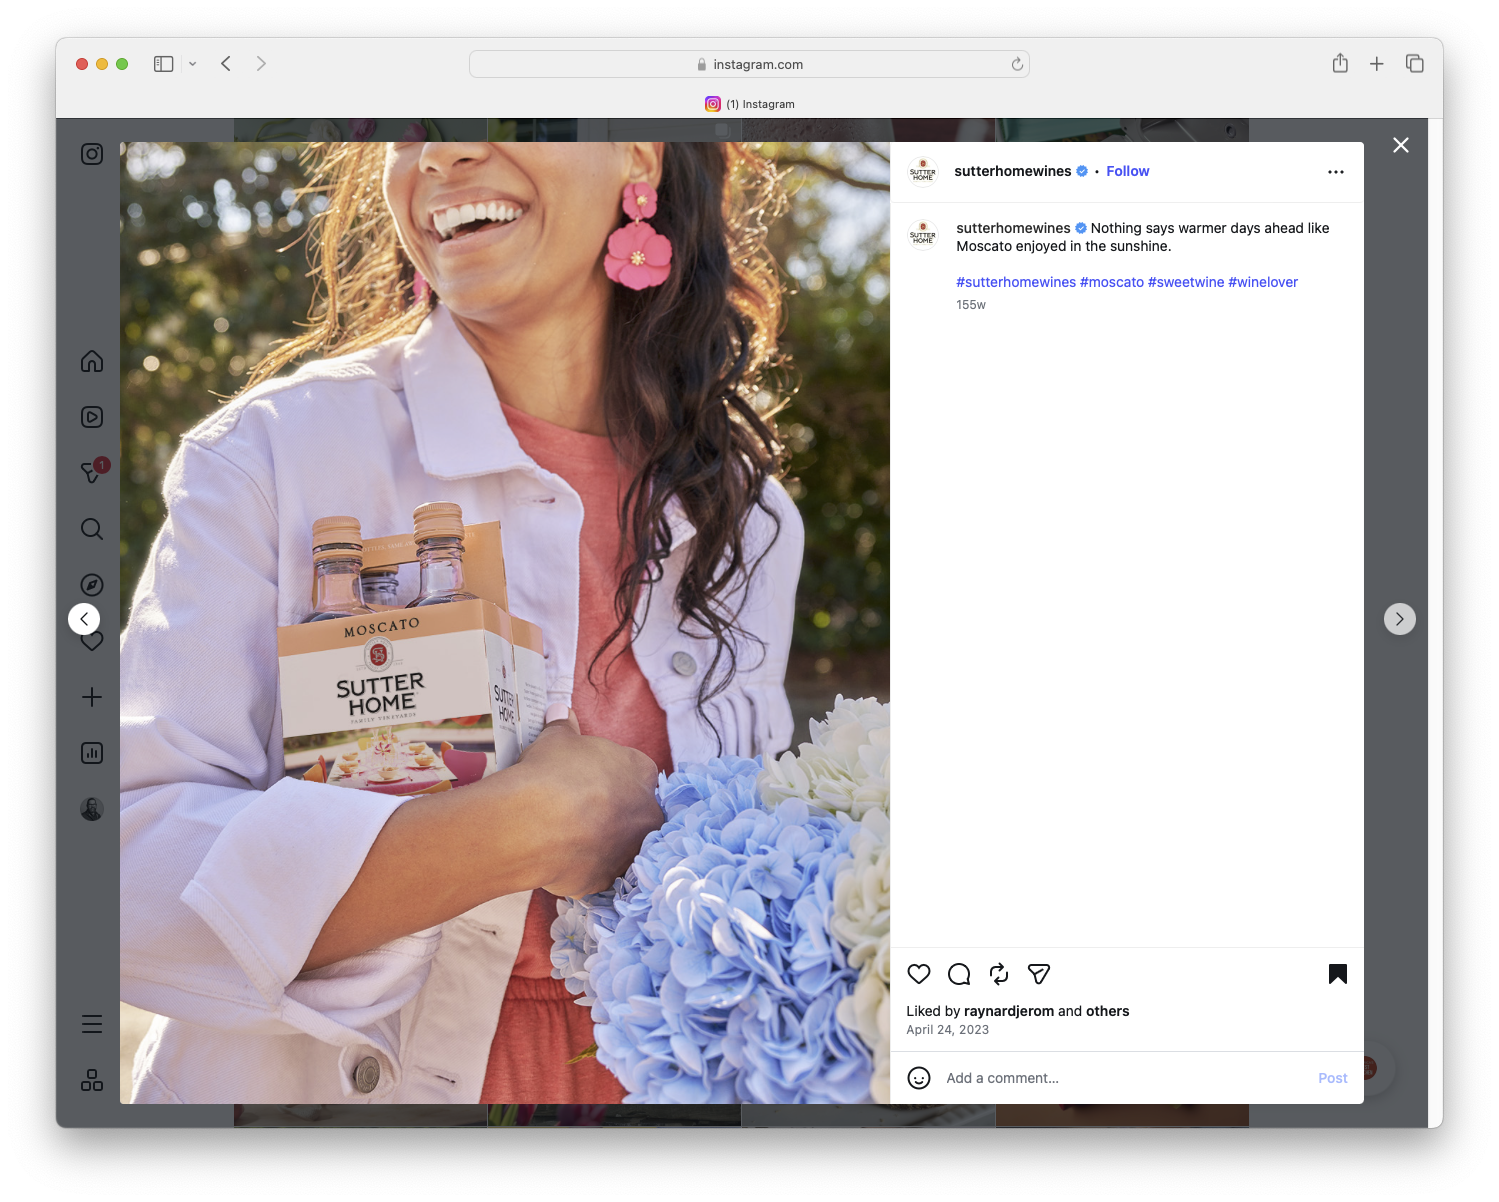Click the Sutter Home avatar in the header
Screen dimensions: 1499x1202
click(x=923, y=172)
